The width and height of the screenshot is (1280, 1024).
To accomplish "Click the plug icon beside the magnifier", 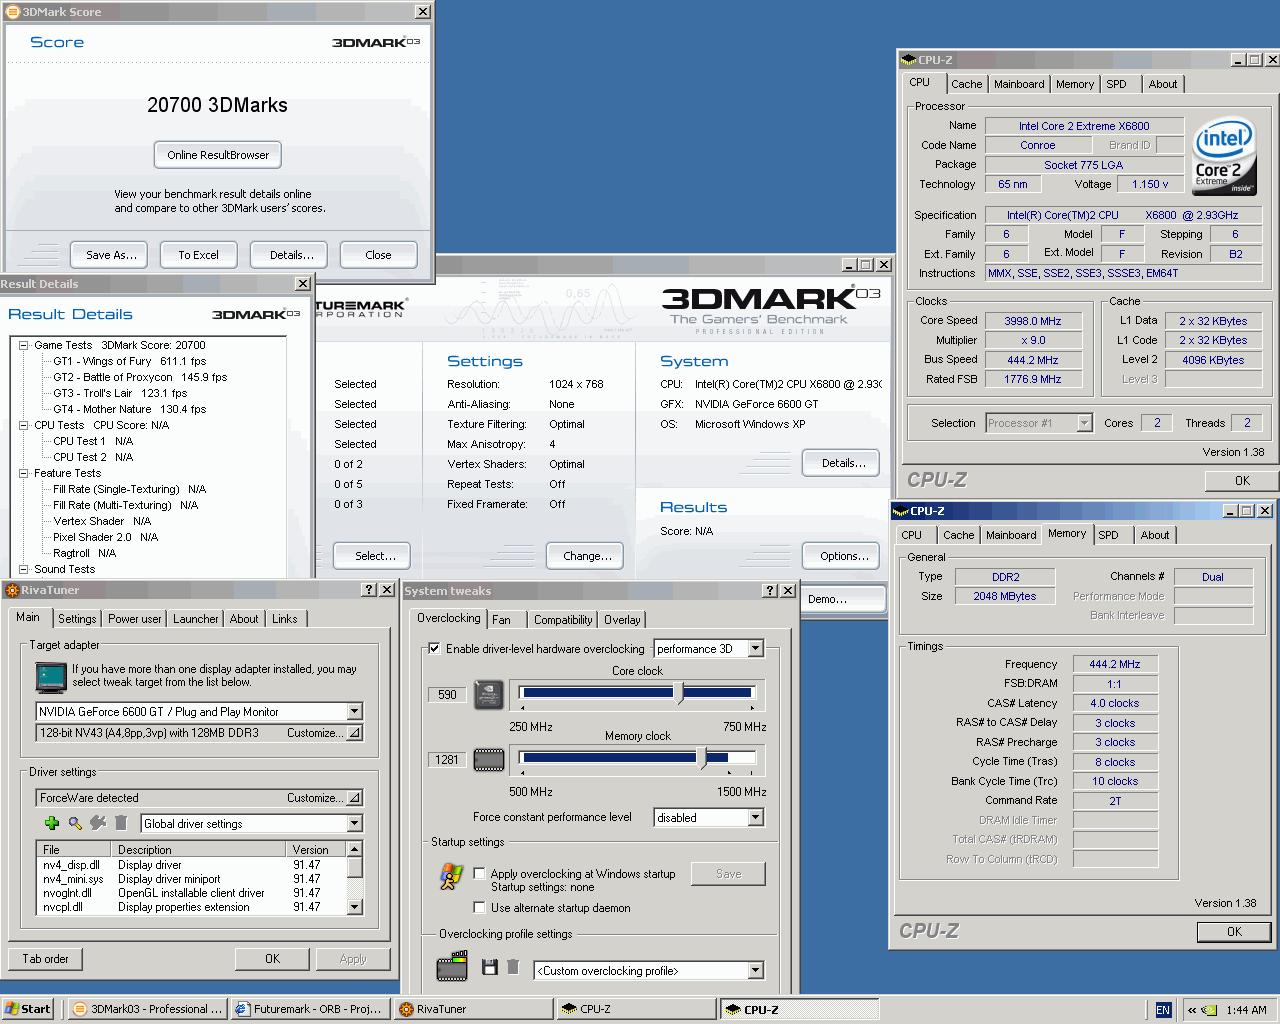I will (98, 823).
